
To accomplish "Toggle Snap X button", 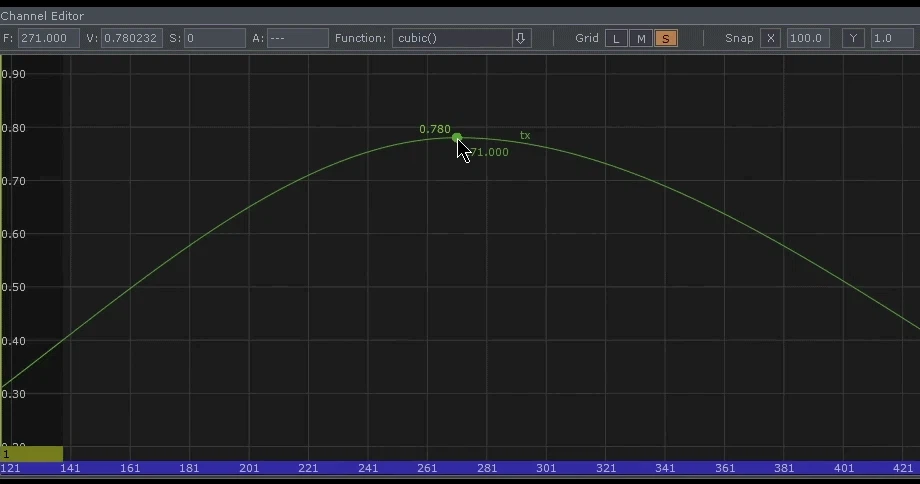I will (x=770, y=38).
